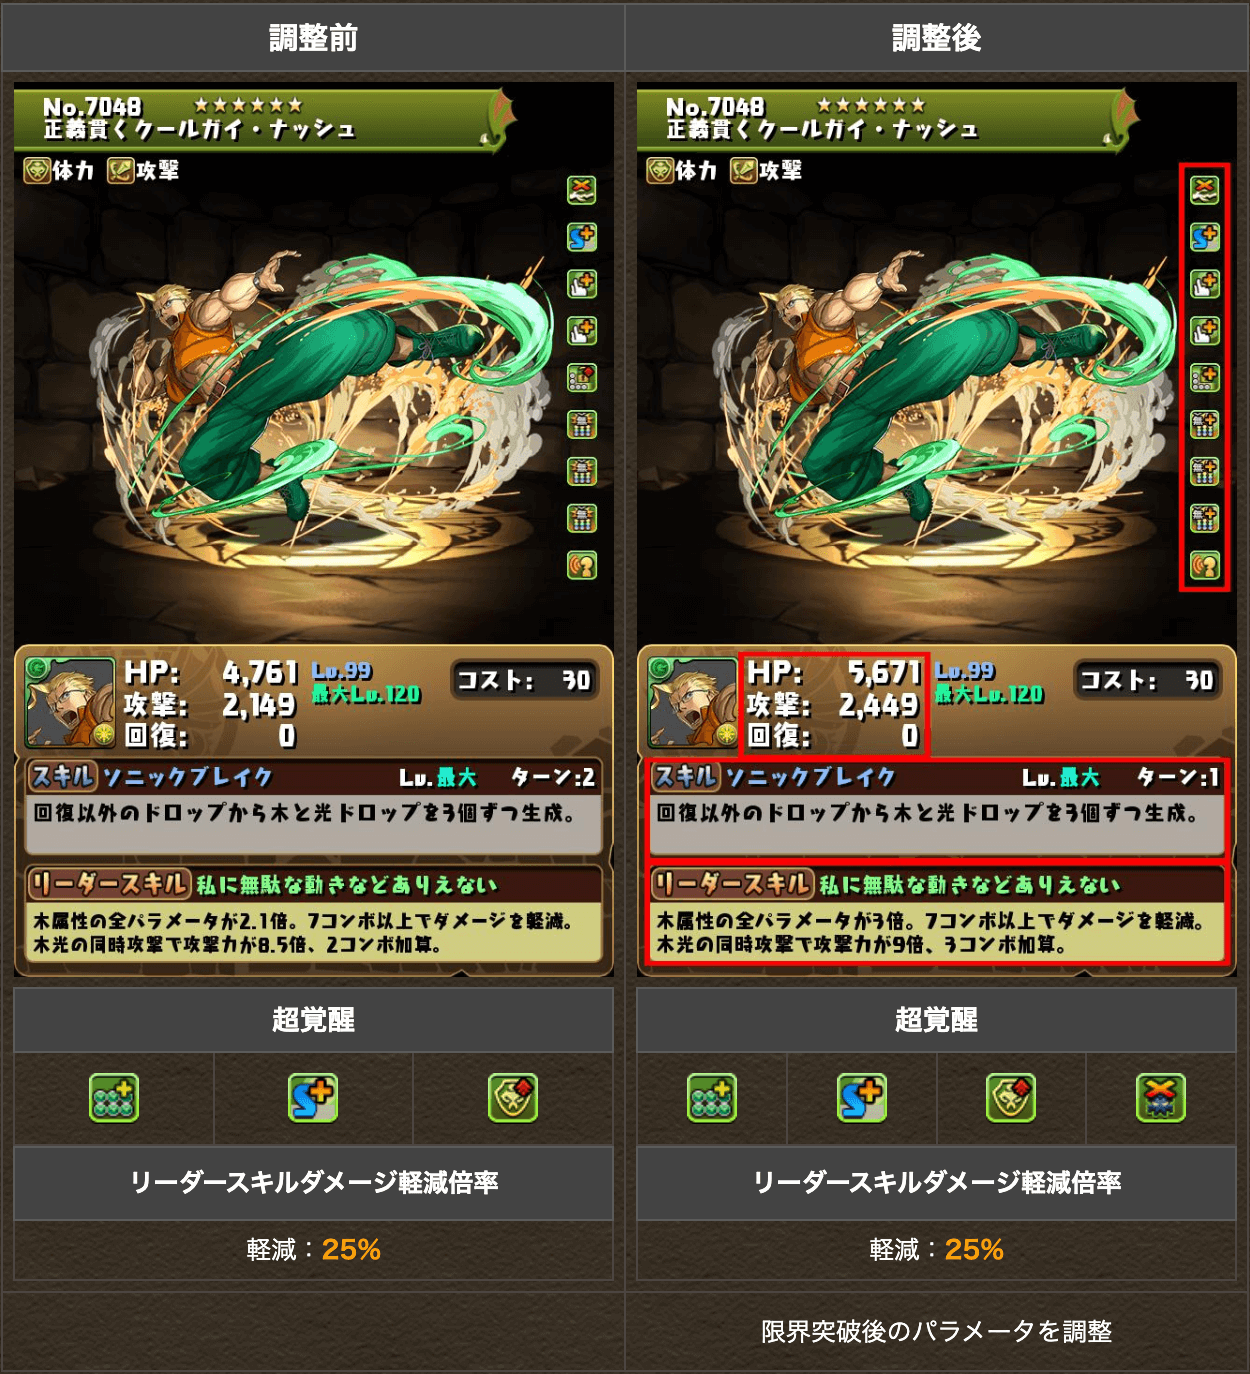Click the L-shape attack awakening in 調整後 panel
Viewport: 1250px width, 1374px height.
(x=1204, y=378)
